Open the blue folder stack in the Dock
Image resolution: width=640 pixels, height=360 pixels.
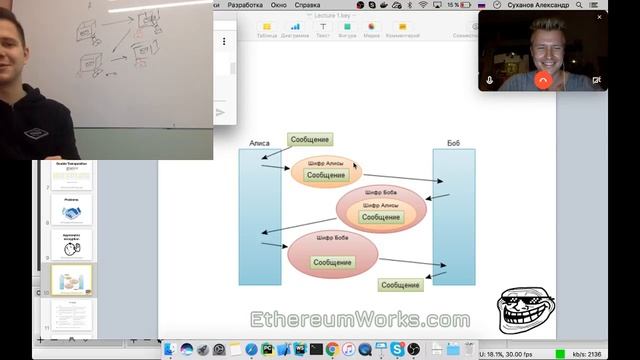click(x=453, y=349)
